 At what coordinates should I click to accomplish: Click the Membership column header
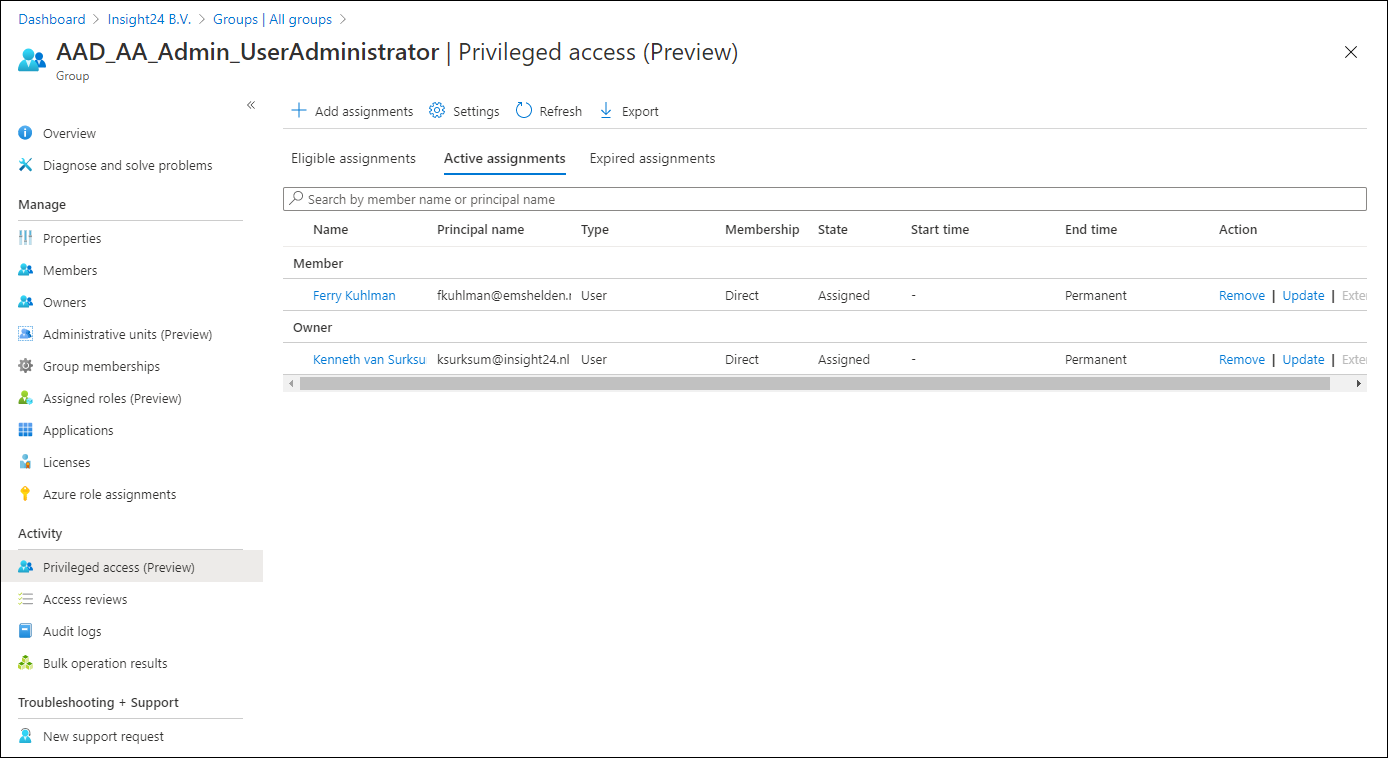[762, 229]
